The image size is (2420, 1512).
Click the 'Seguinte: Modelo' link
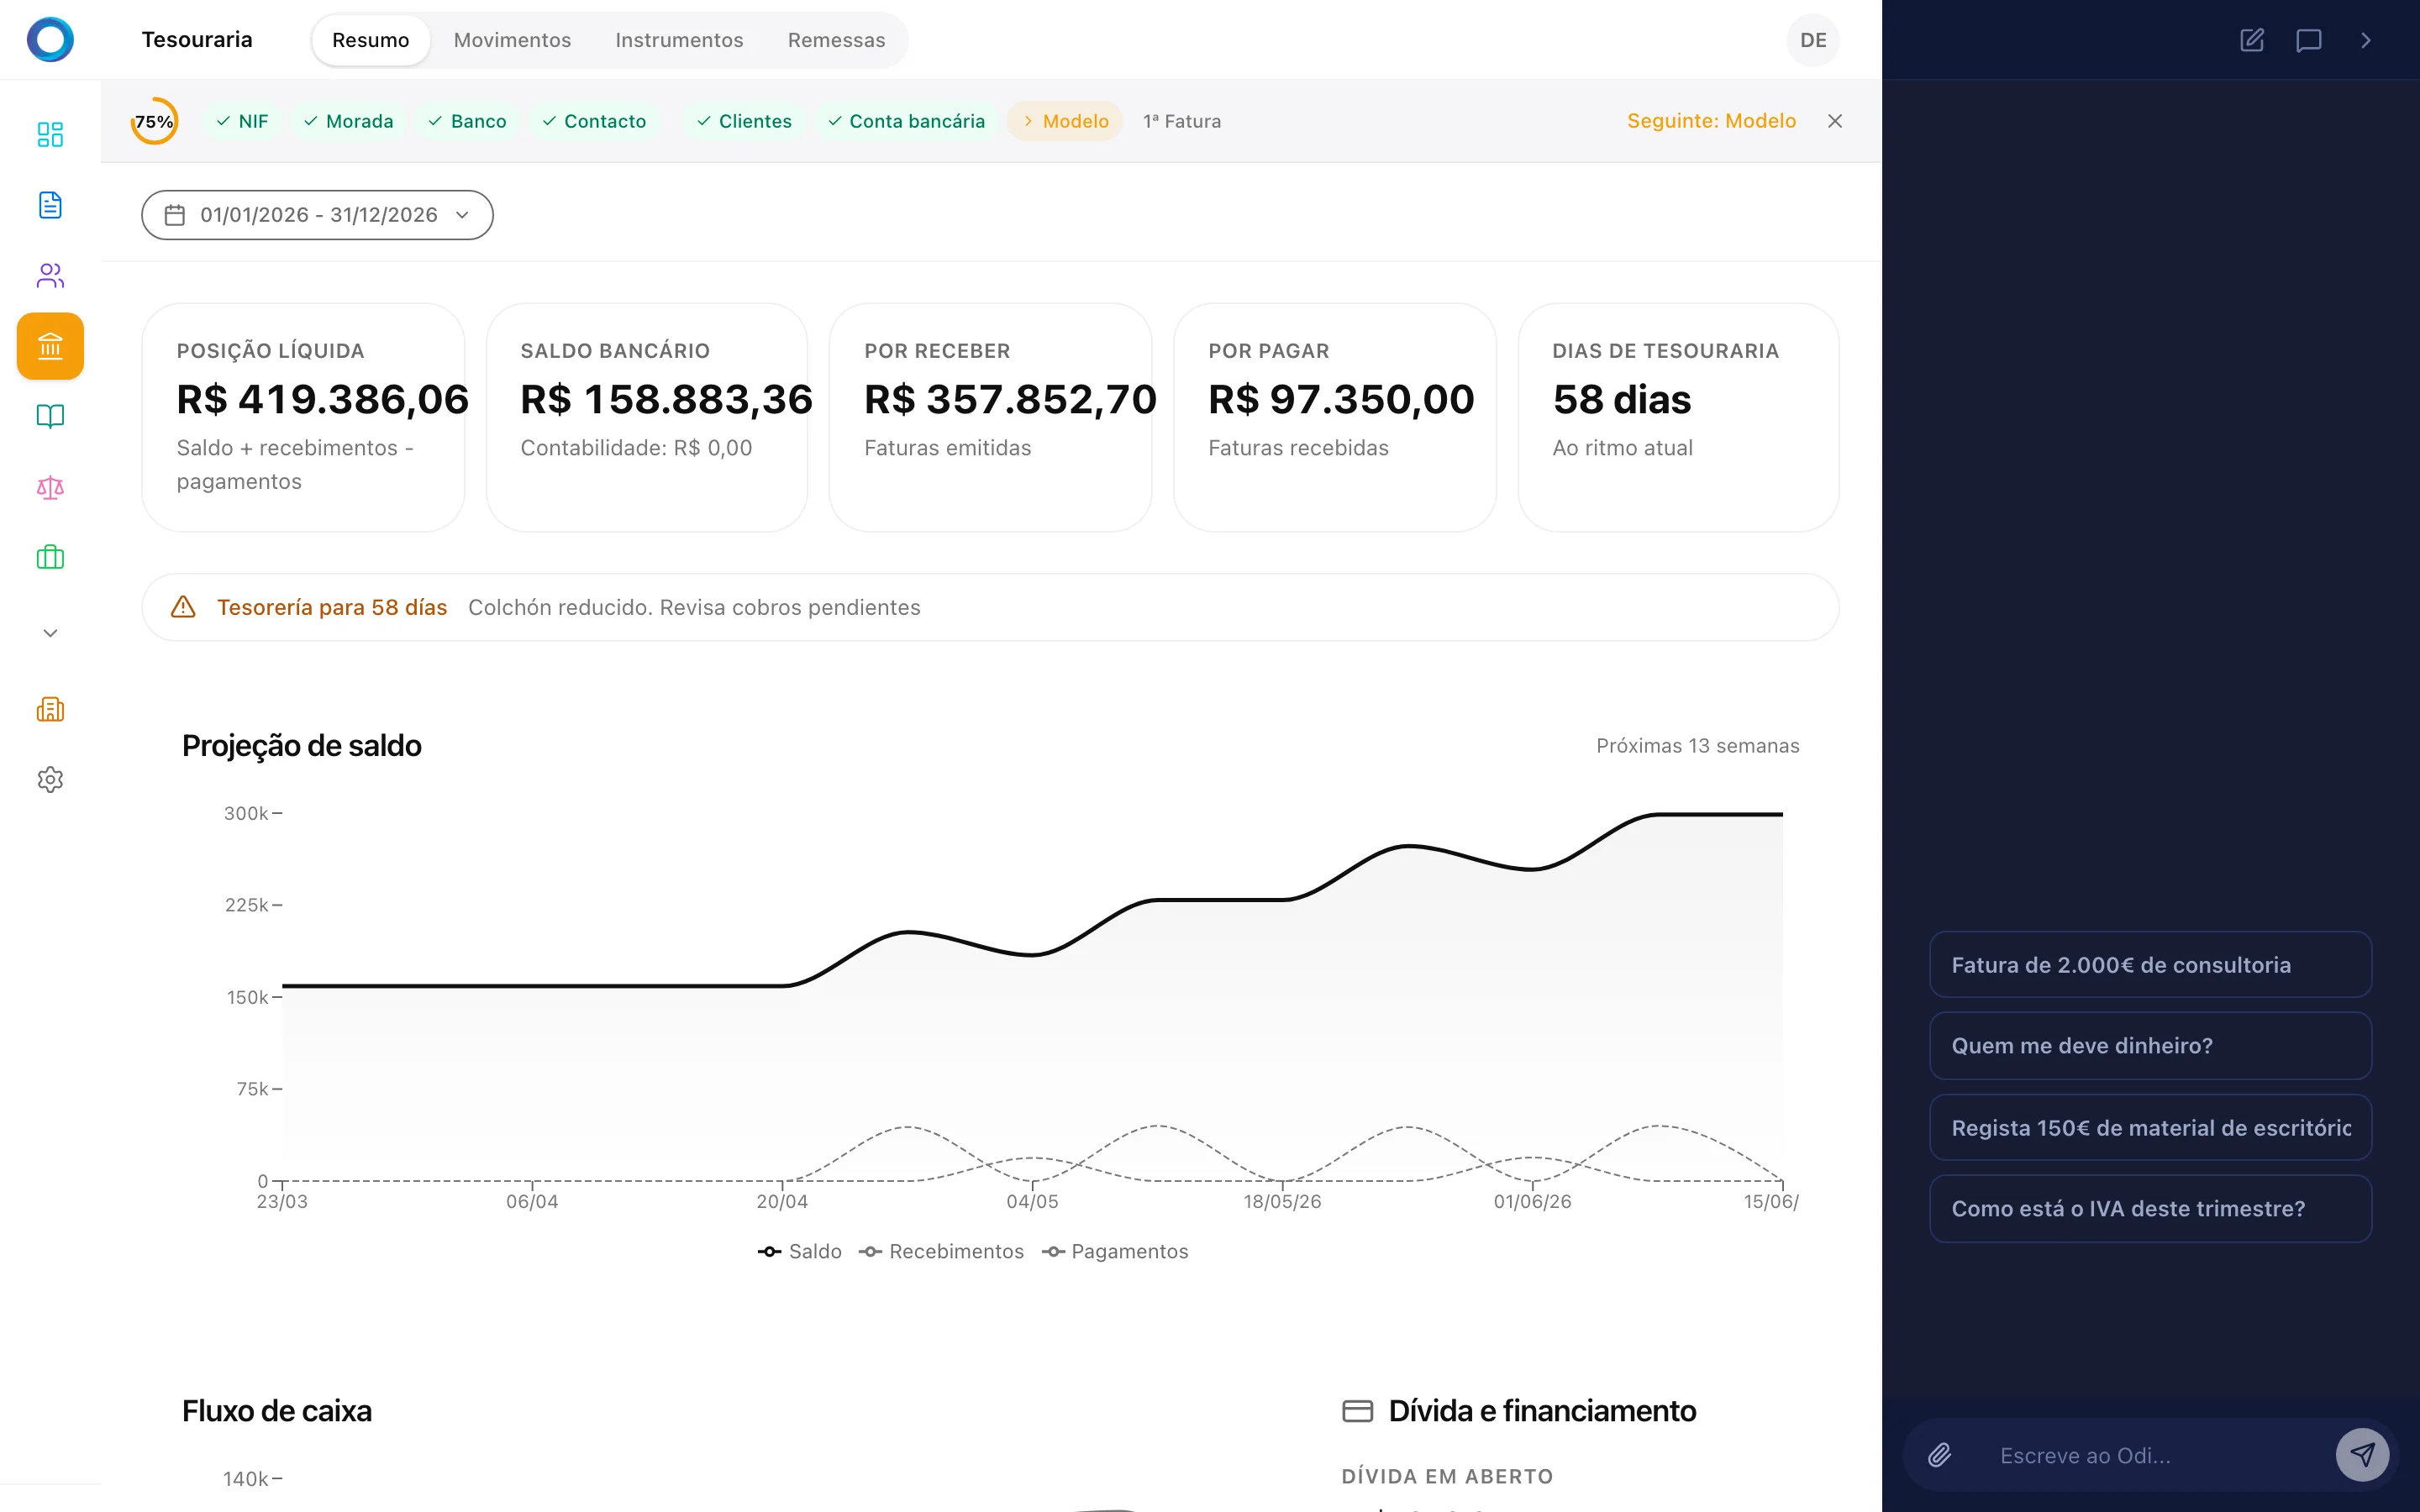(1711, 121)
